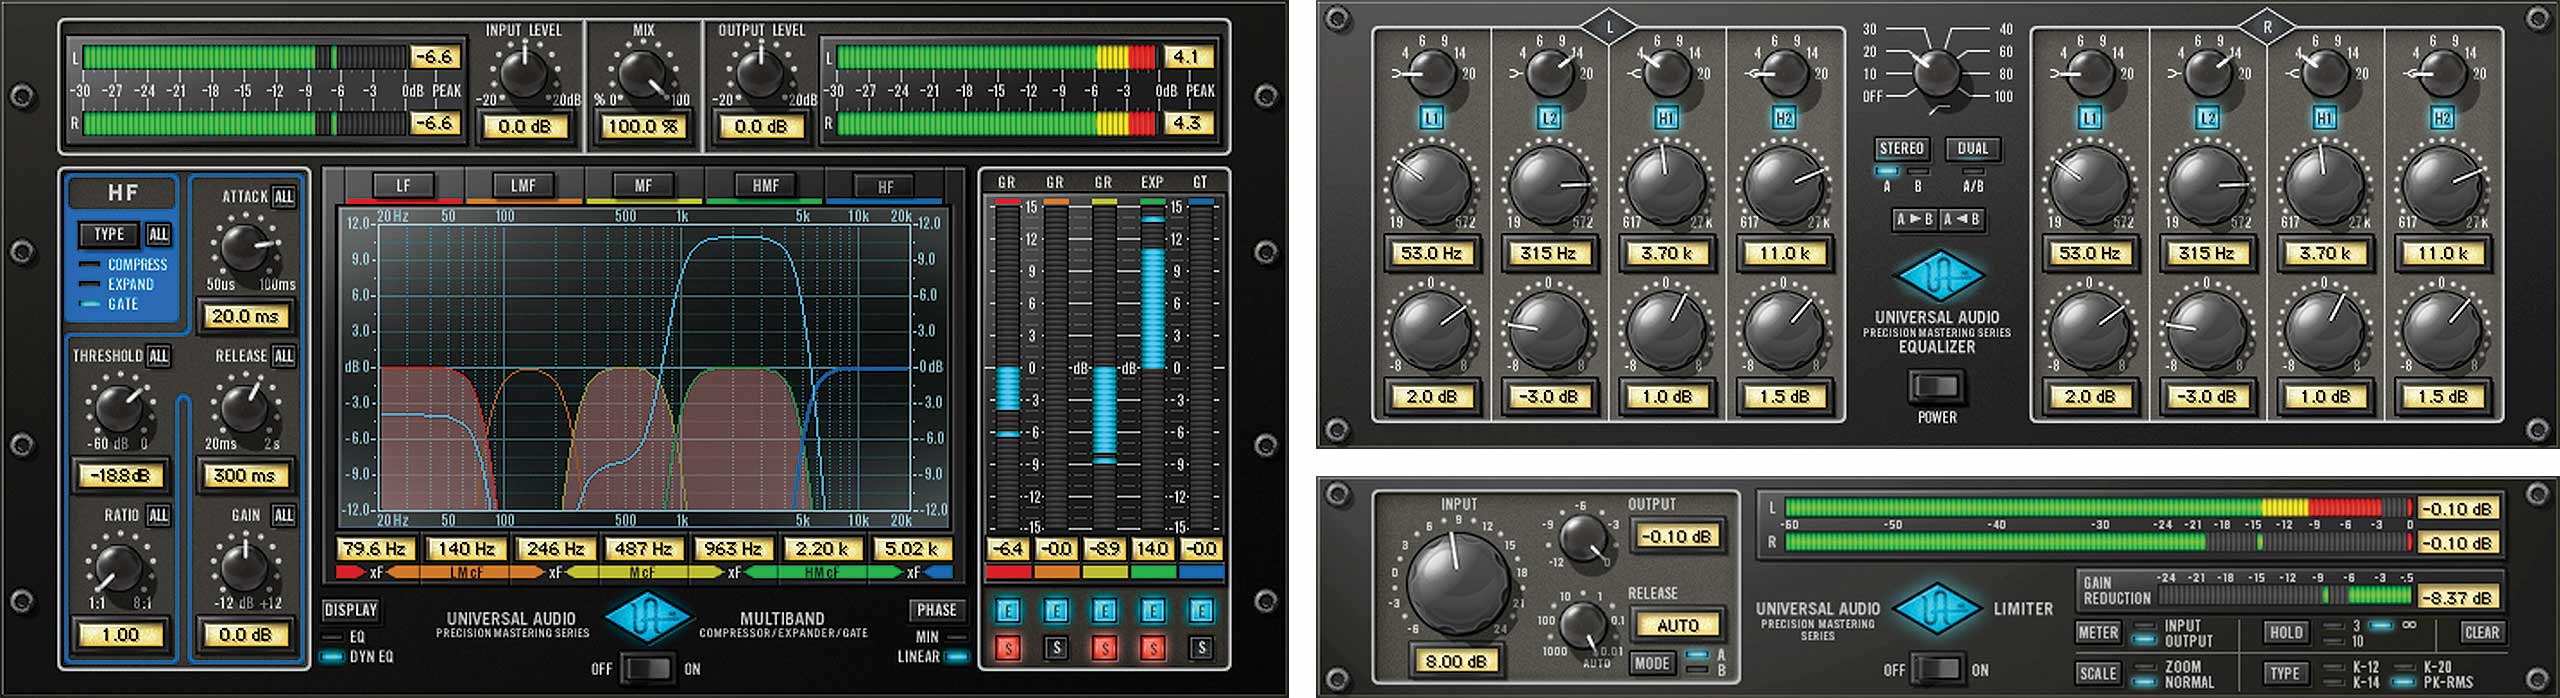Click the DUAL mode button on the equalizer

(x=1972, y=149)
